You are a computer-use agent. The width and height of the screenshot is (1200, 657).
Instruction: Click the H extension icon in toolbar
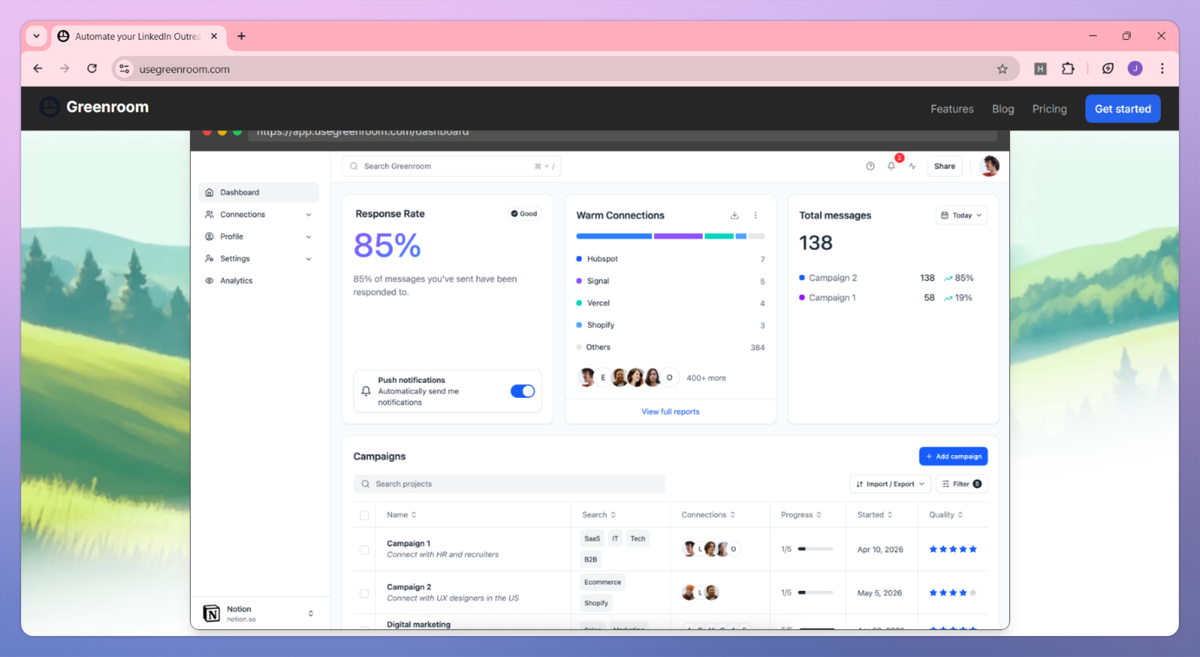click(x=1040, y=69)
